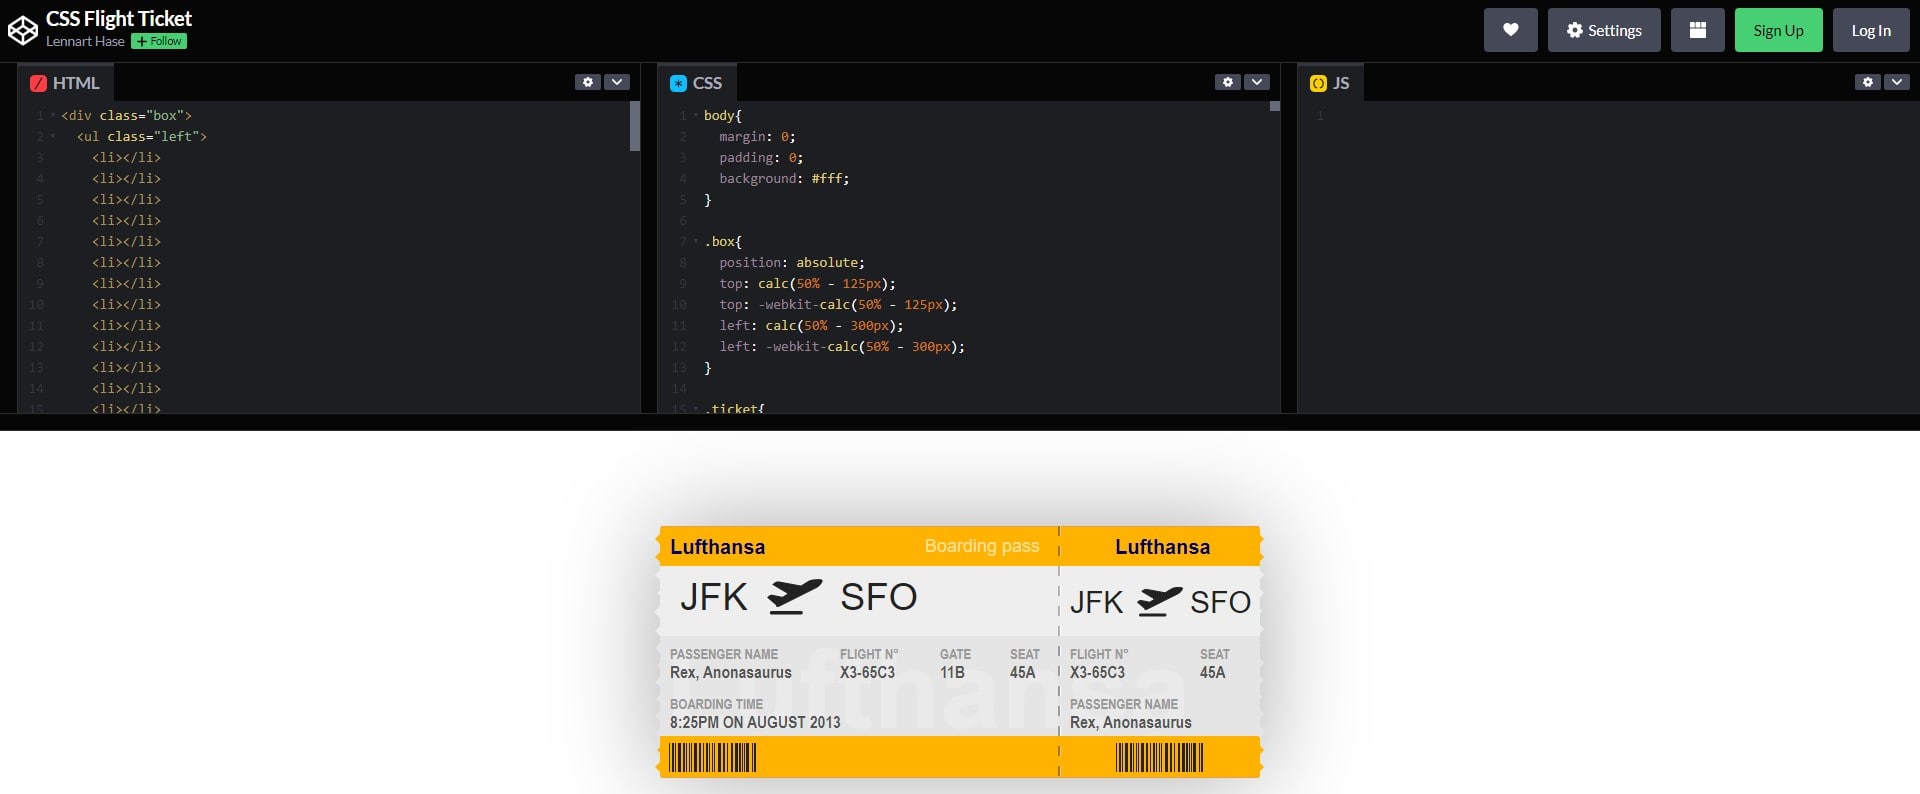Collapse the ul class left fold arrow
1920x794 pixels.
click(53, 137)
